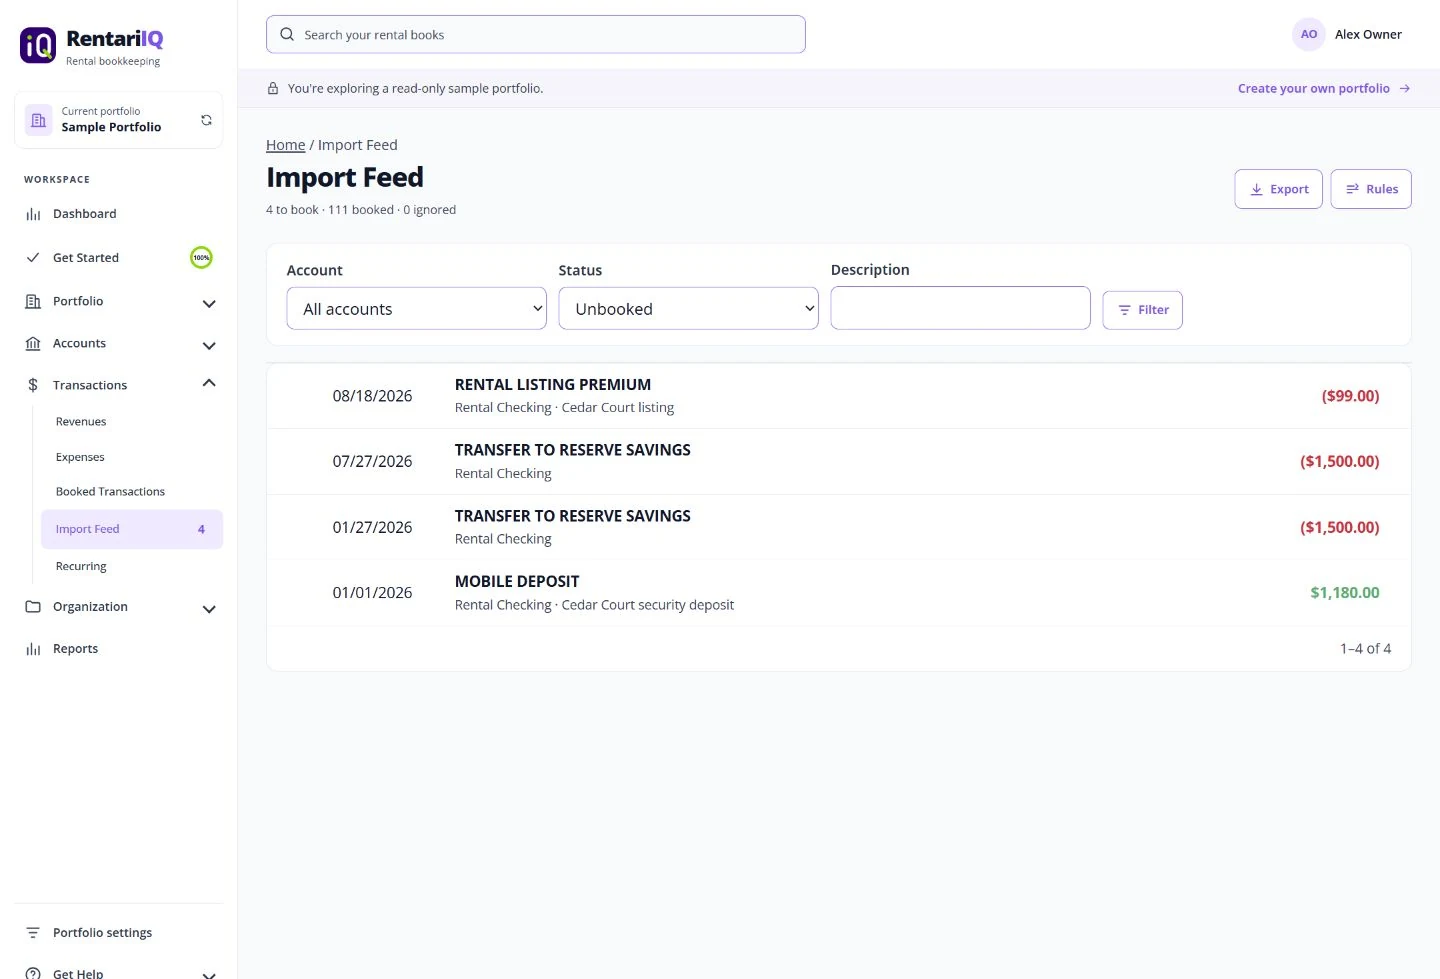Click the RentariQ logo icon

[38, 45]
